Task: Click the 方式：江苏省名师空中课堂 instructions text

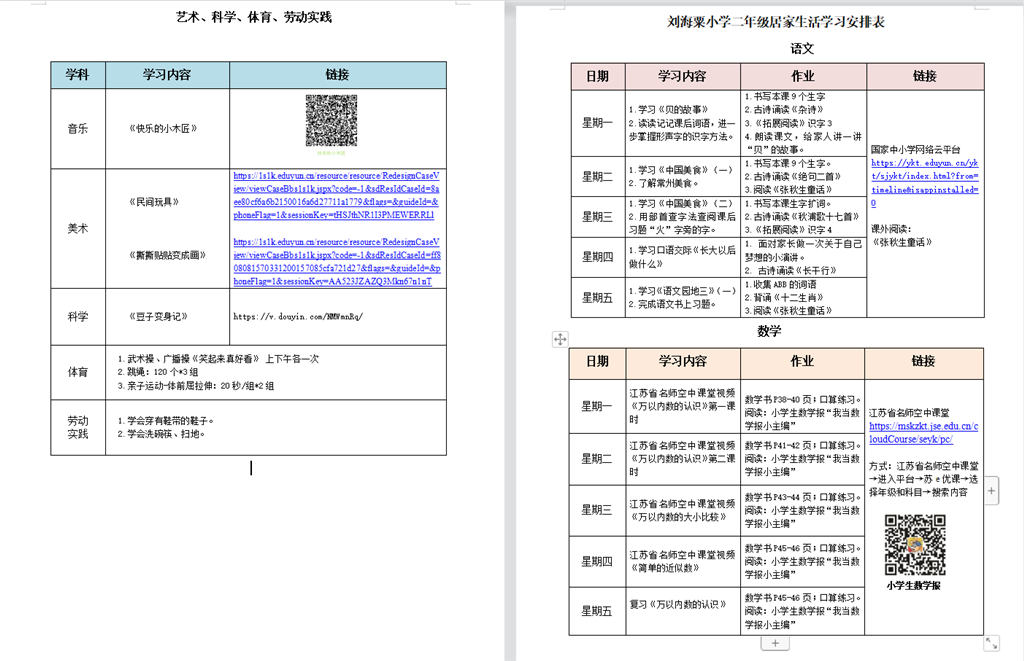Action: coord(923,479)
